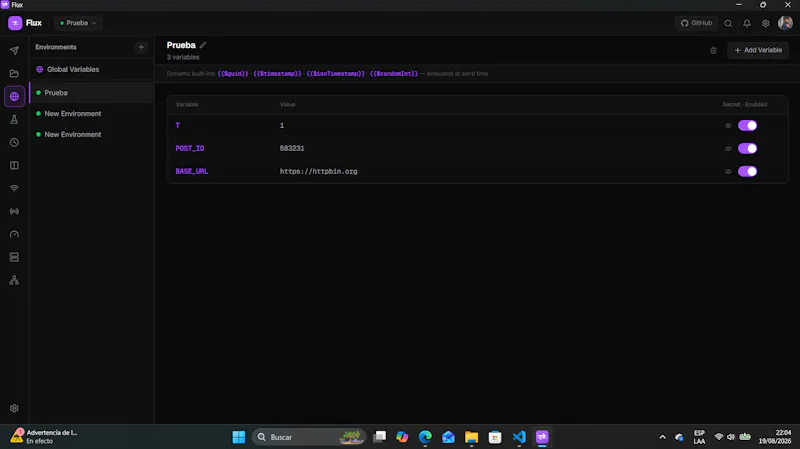
Task: Click the value 1 of variable T
Action: pyautogui.click(x=282, y=126)
